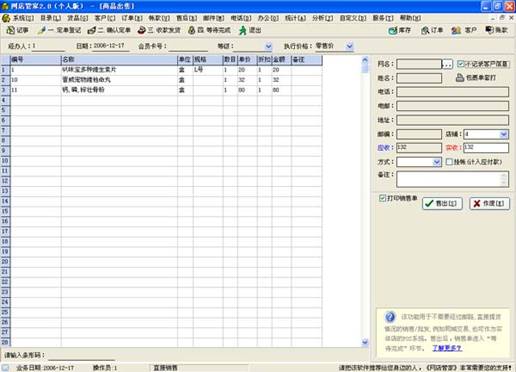Click the 会员卡号 input field
This screenshot has height=372, width=516.
(x=188, y=46)
